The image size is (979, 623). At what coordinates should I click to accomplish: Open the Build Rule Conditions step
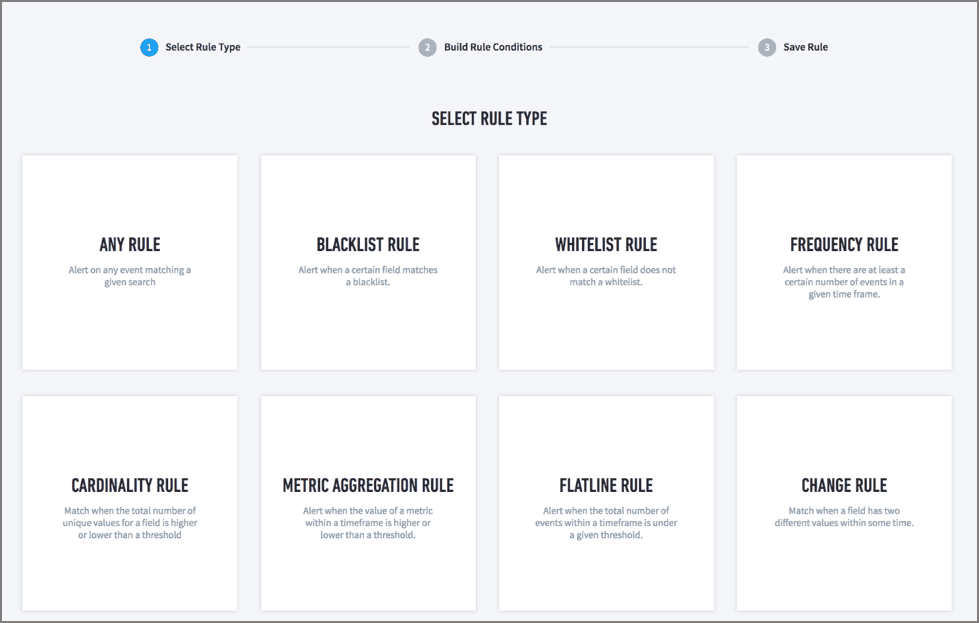(492, 47)
